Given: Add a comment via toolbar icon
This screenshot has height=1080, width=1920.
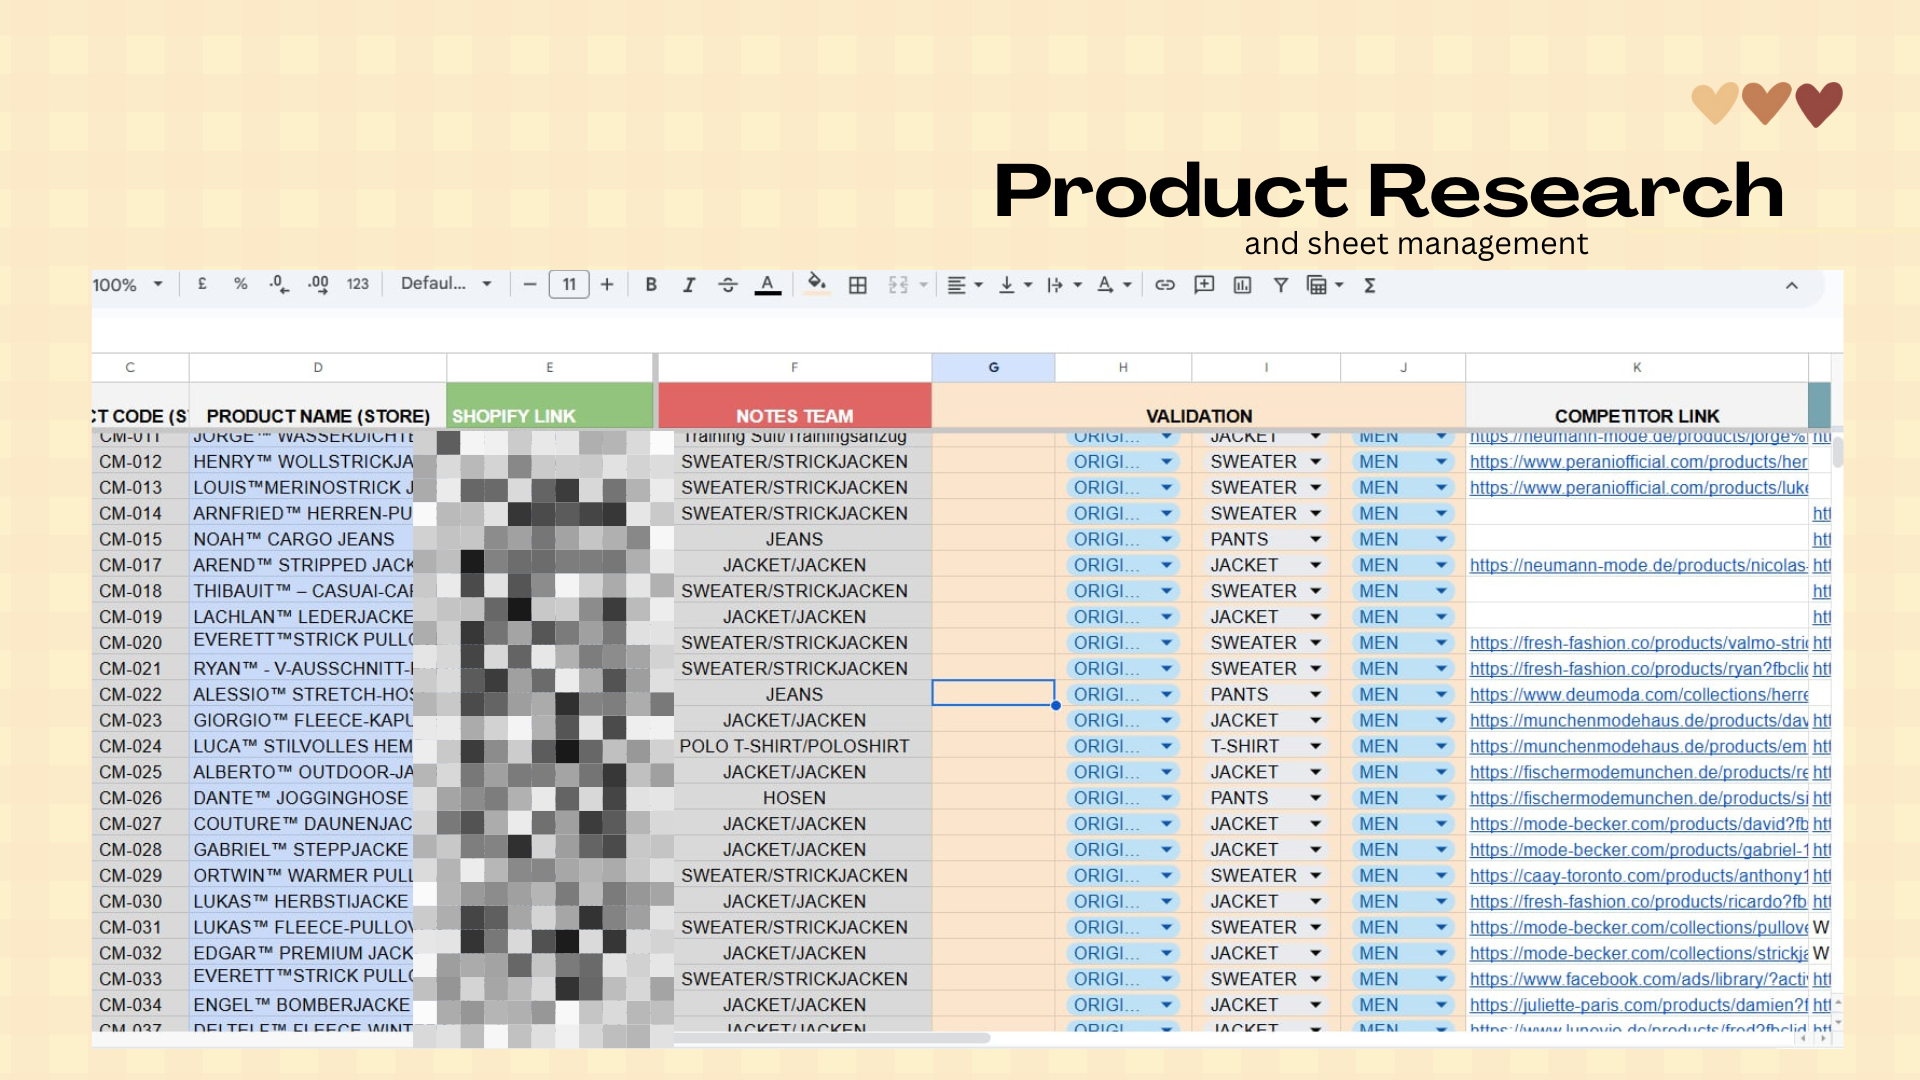Looking at the screenshot, I should tap(1204, 285).
